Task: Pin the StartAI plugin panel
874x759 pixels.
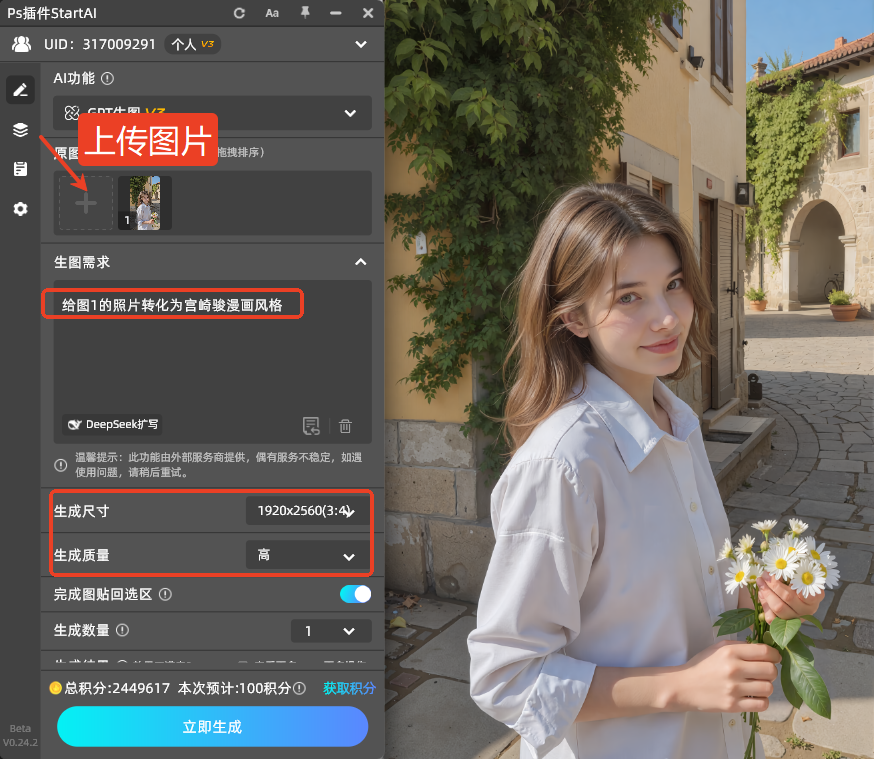Action: 305,12
